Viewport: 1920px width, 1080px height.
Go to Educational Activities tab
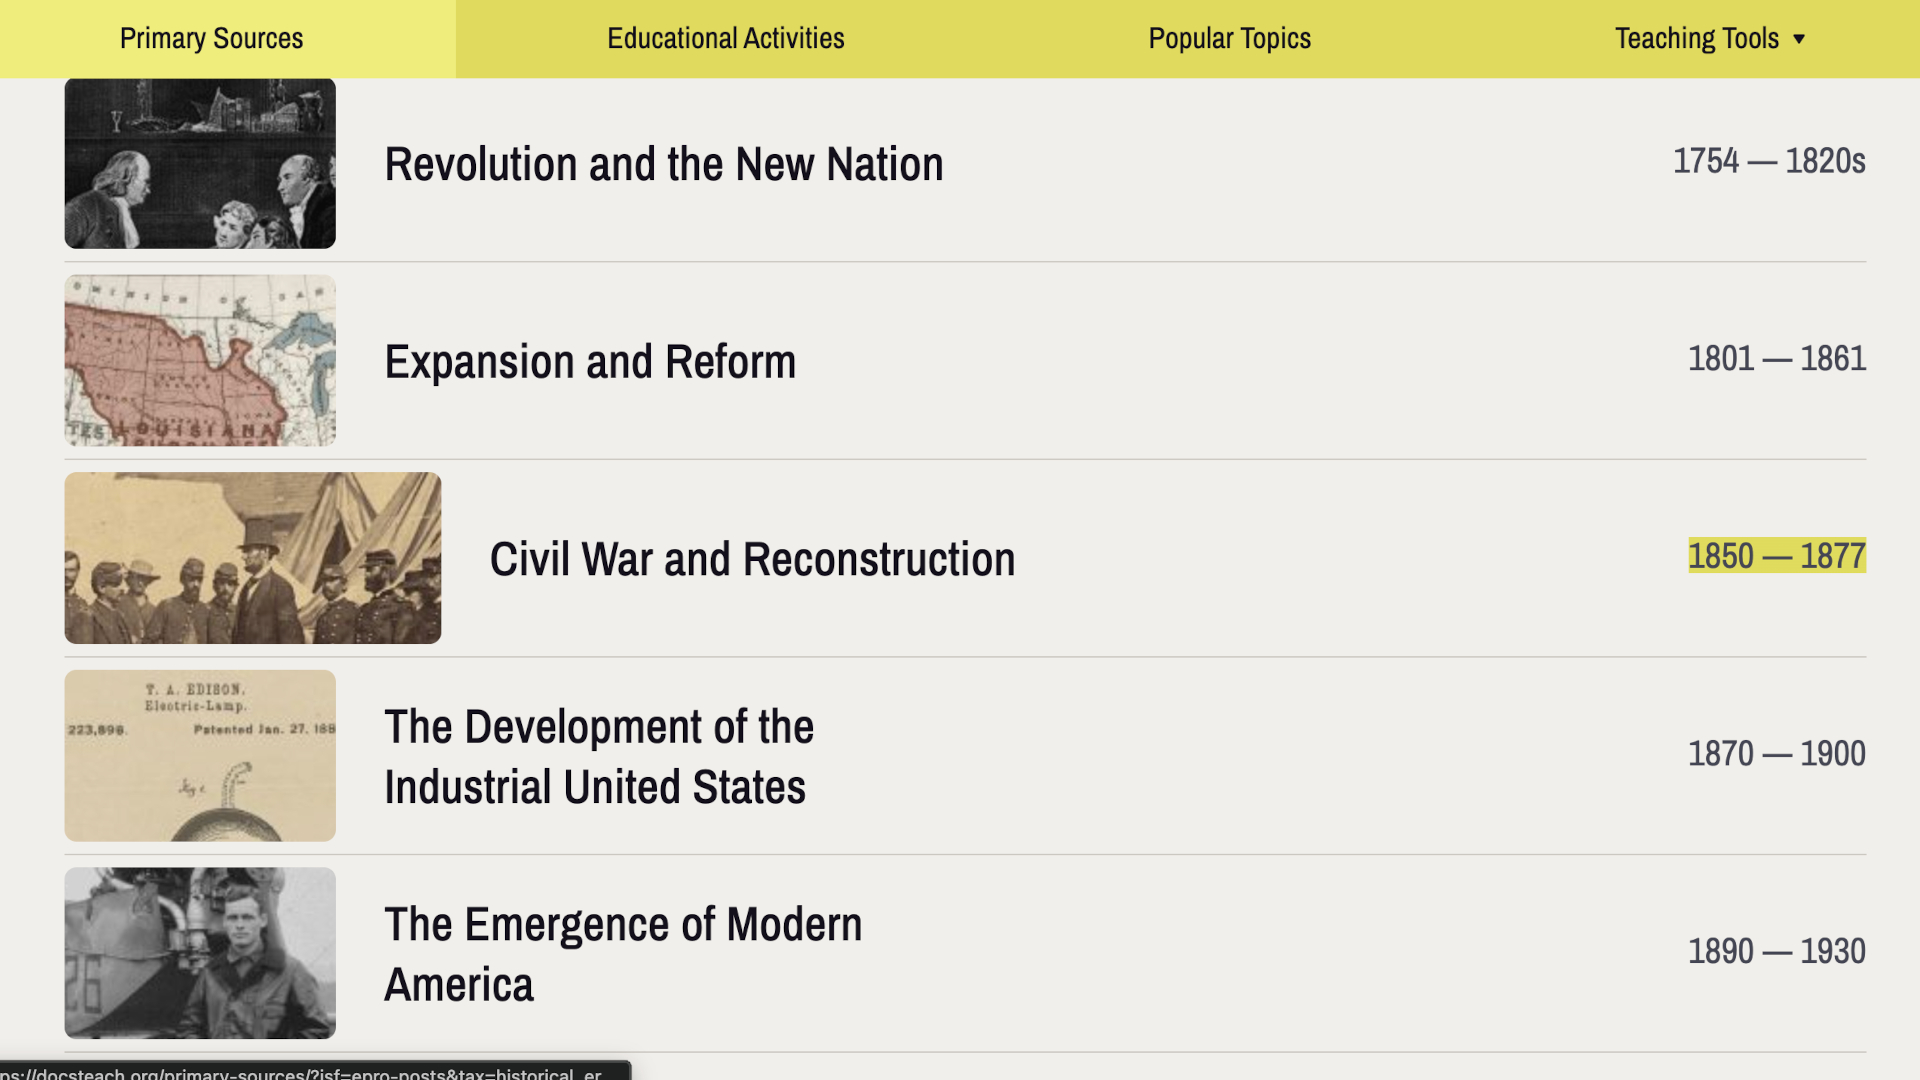click(725, 38)
